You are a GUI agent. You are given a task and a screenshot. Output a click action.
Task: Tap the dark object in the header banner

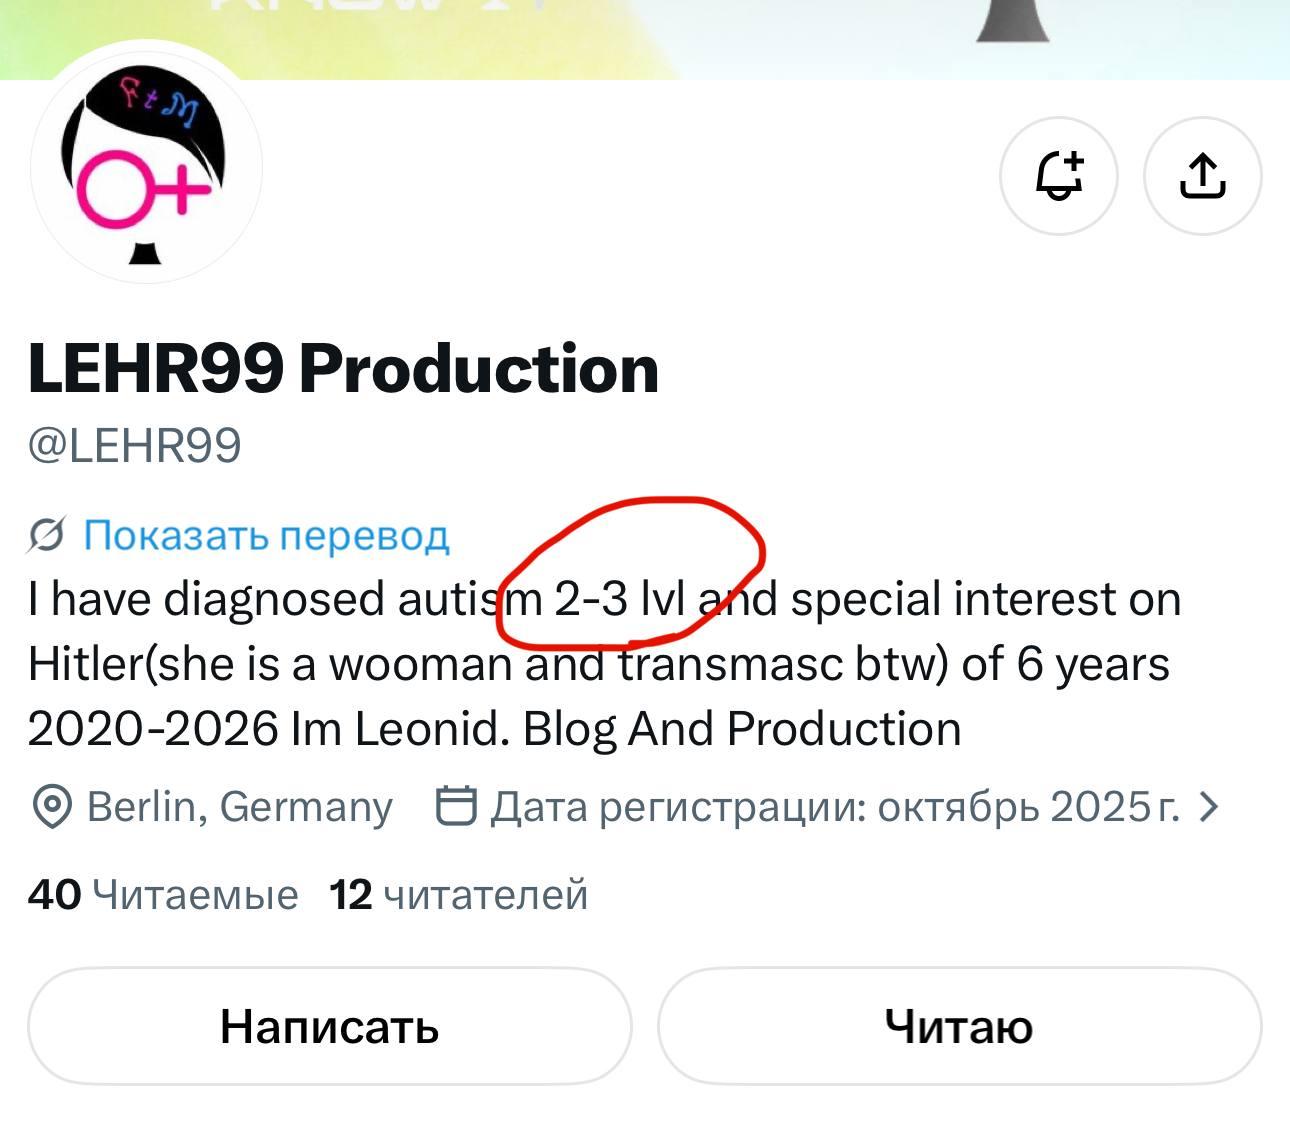1012,21
